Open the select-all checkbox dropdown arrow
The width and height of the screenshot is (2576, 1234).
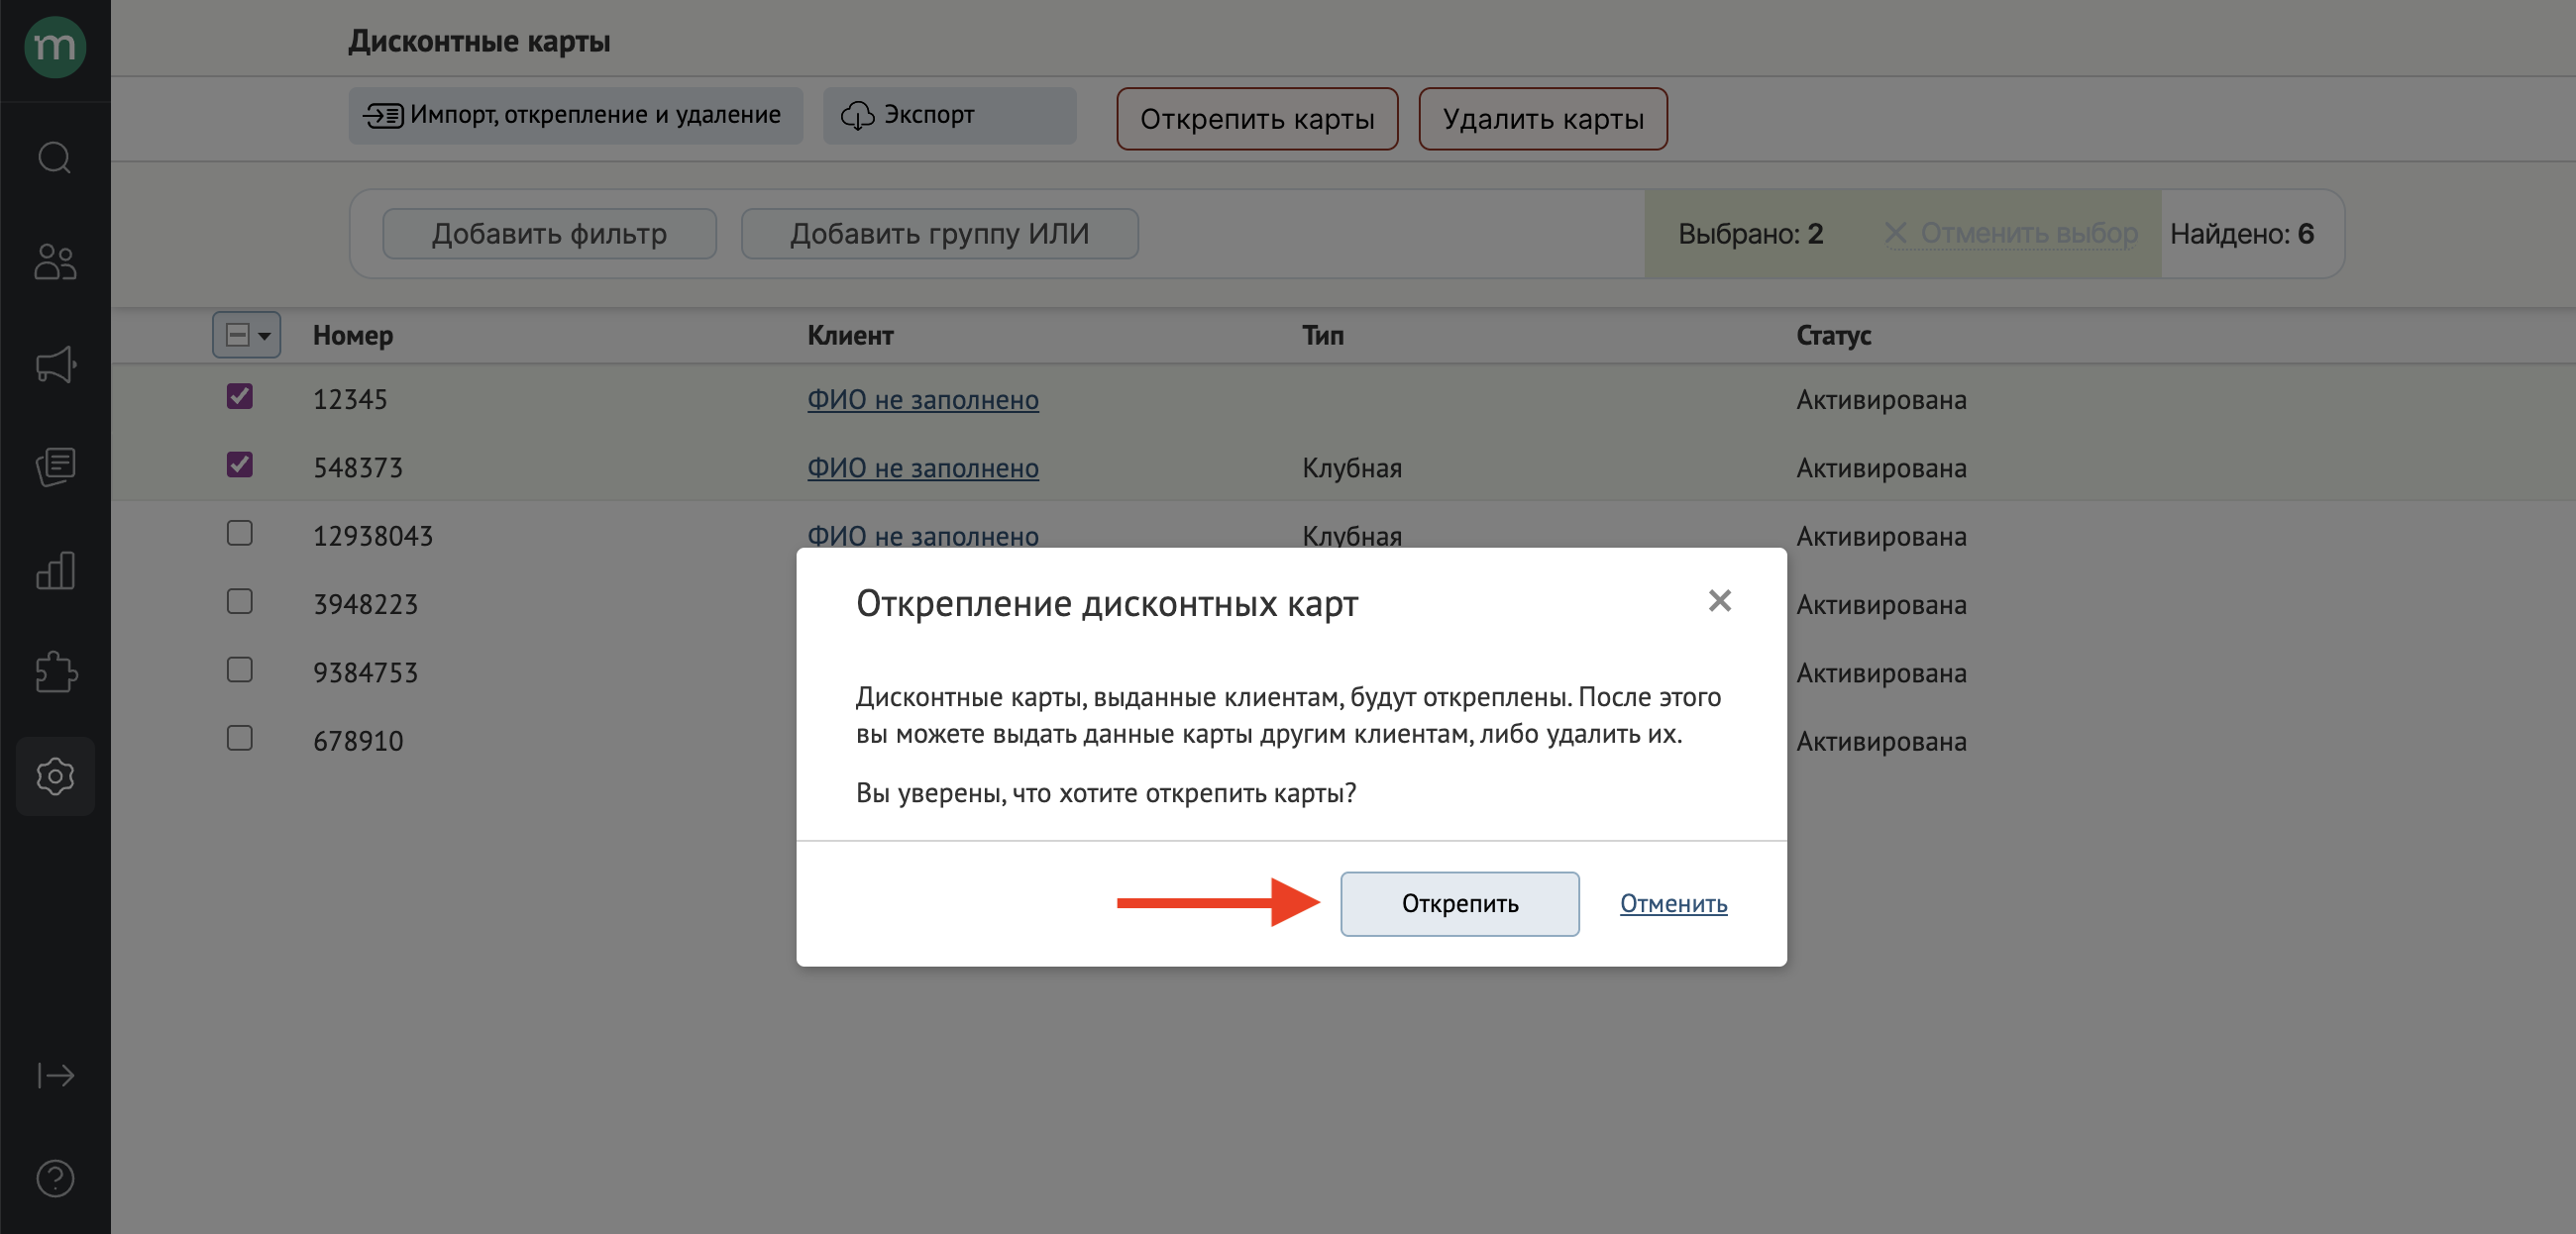(x=264, y=336)
